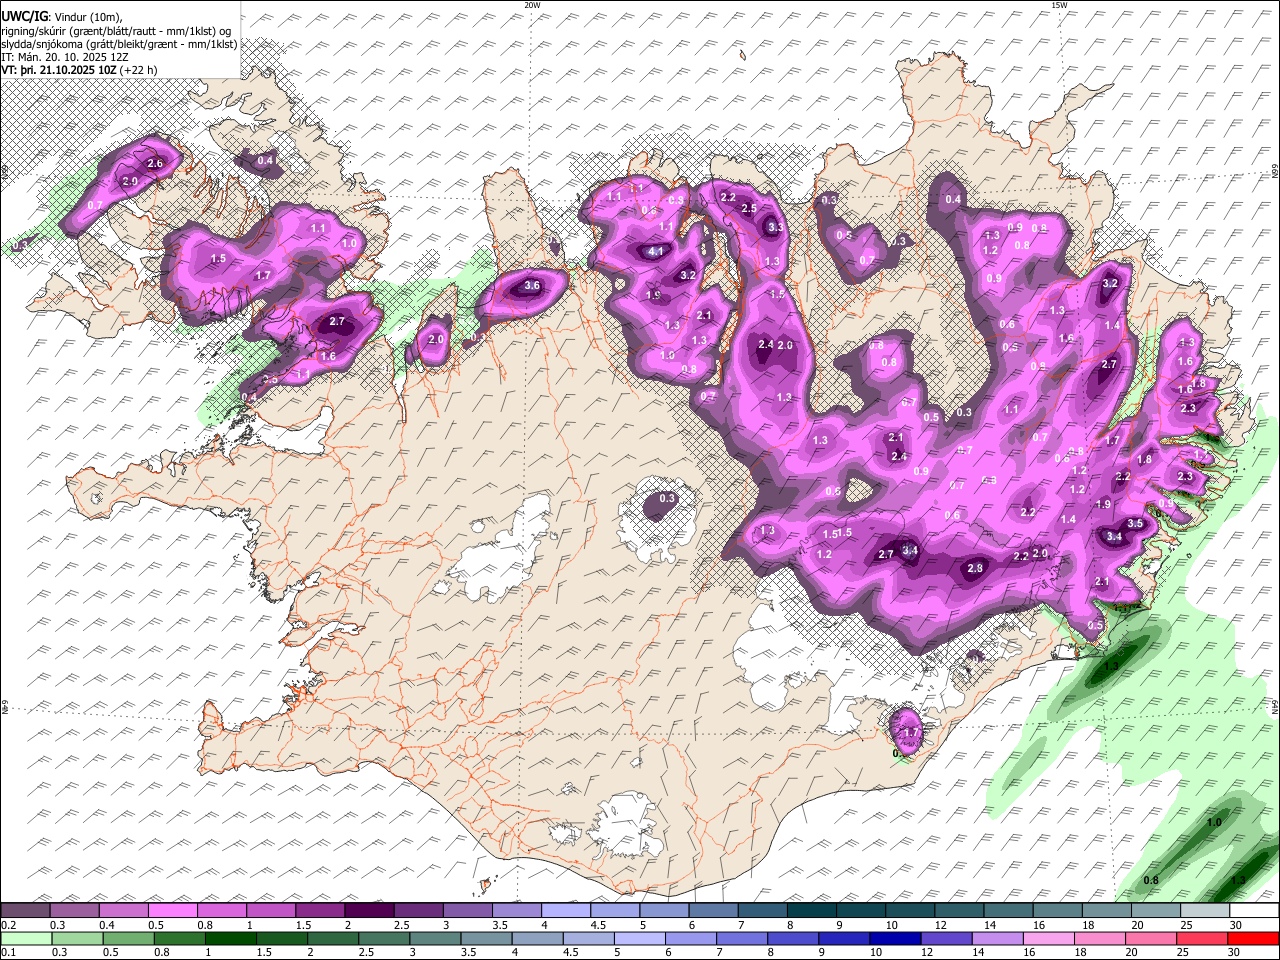Click the 2.8 value in the southeast snow band
The height and width of the screenshot is (960, 1280).
click(x=976, y=568)
